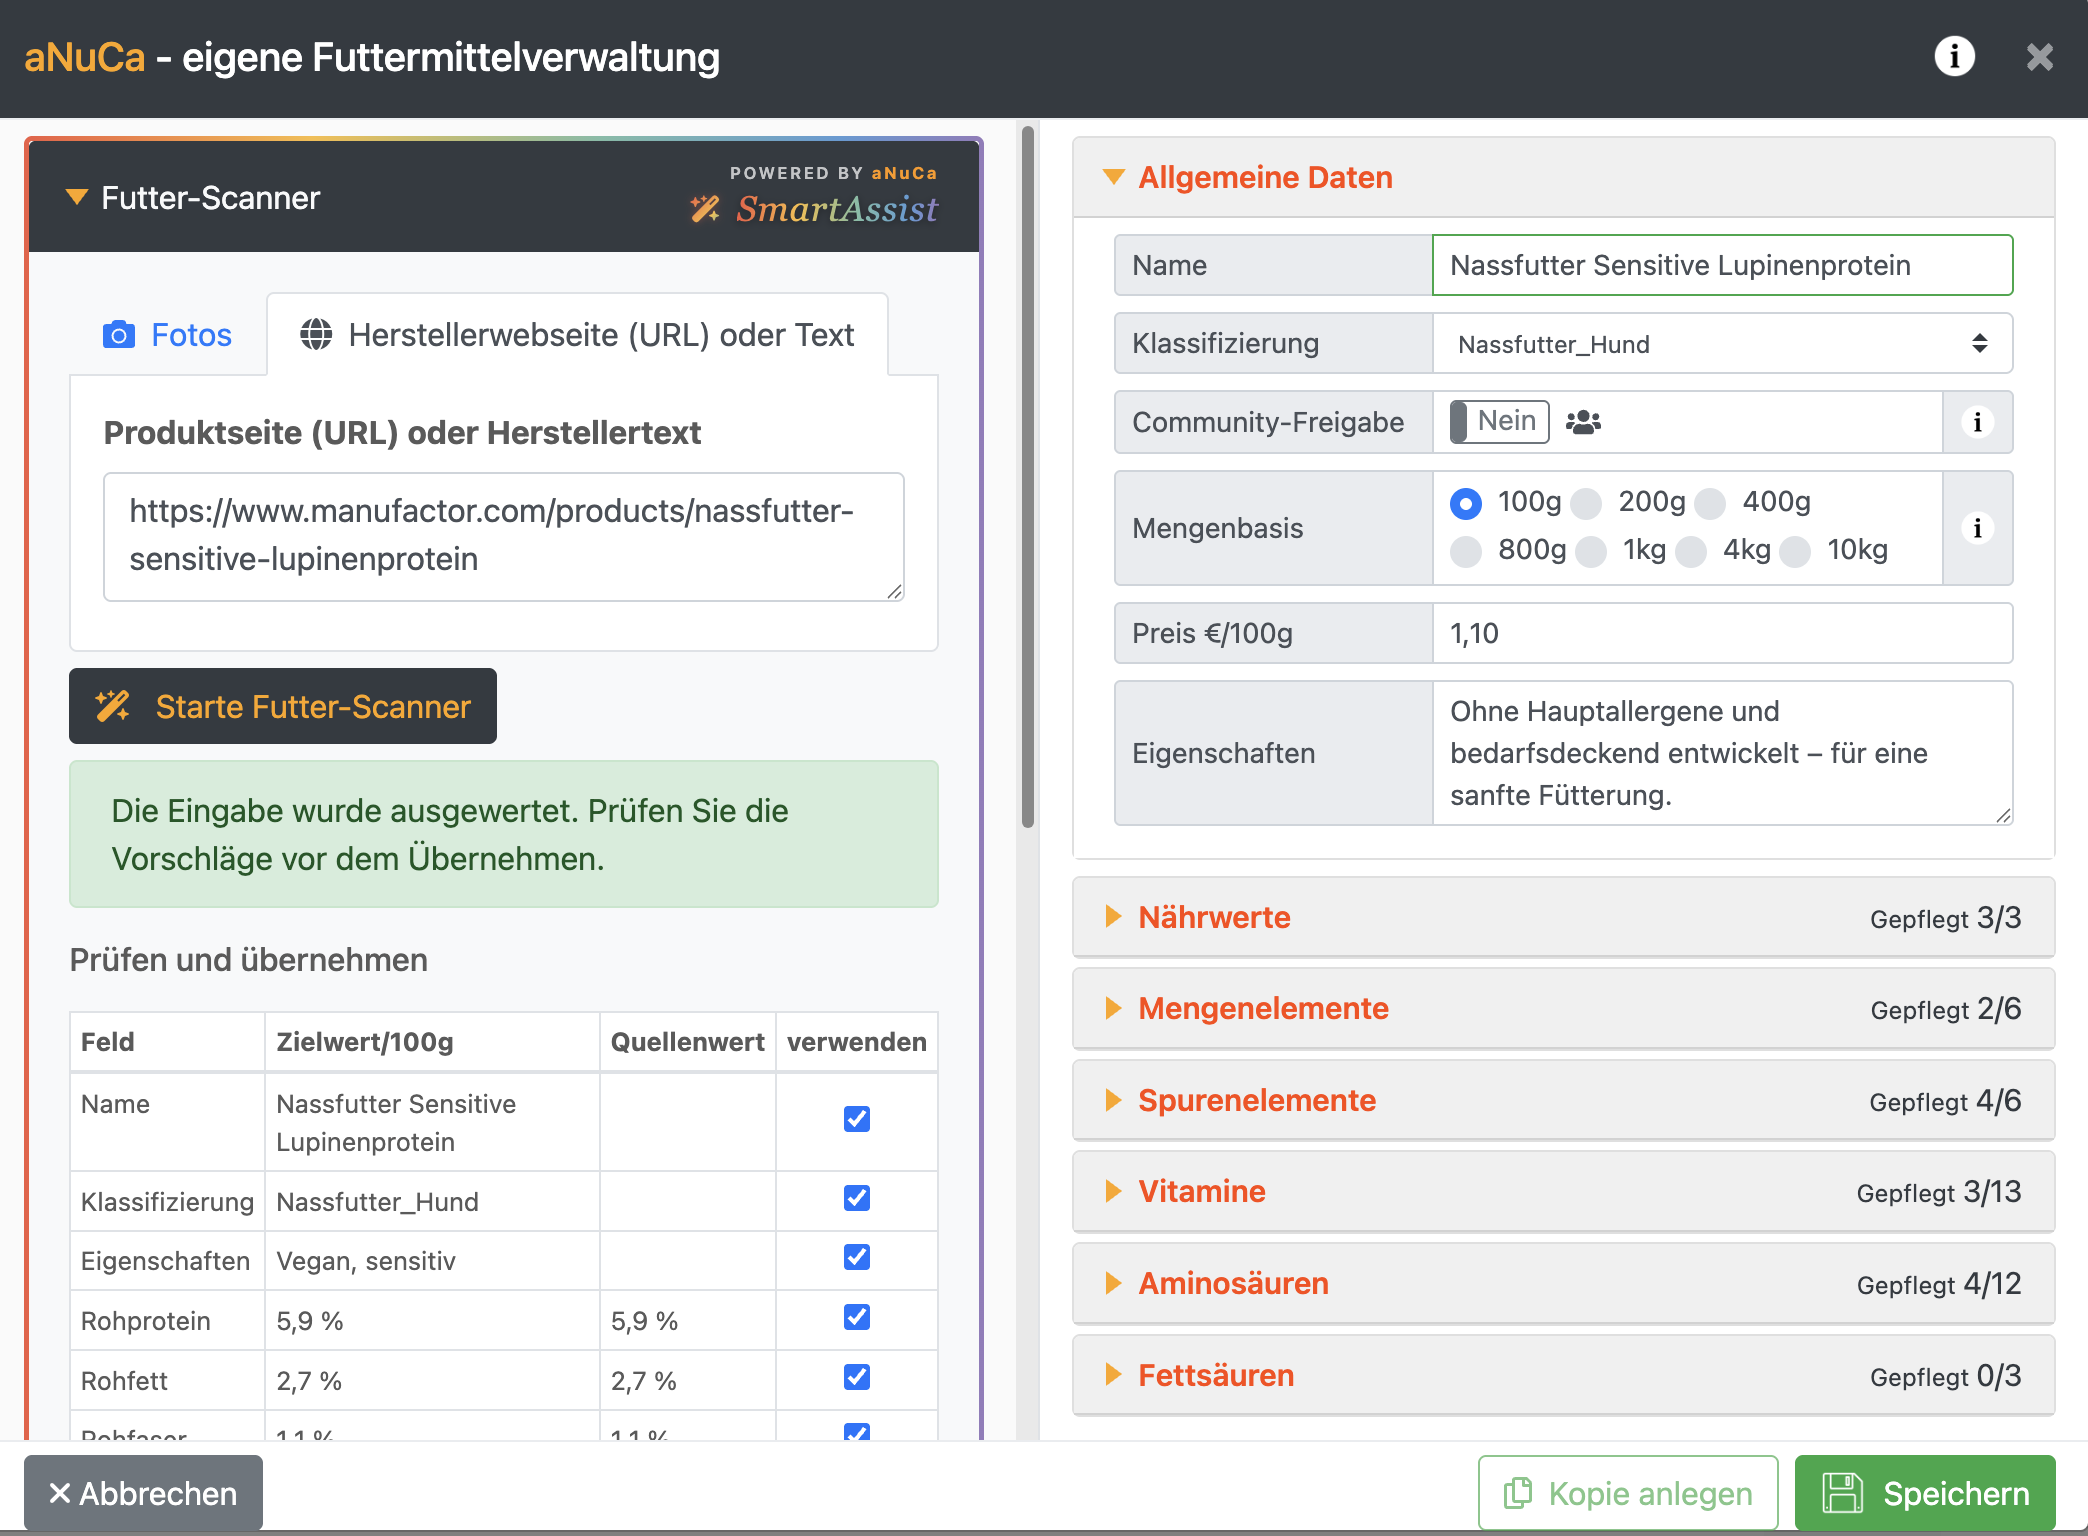The width and height of the screenshot is (2088, 1536).
Task: Click the SmartAssist magic wand icon
Action: coord(705,208)
